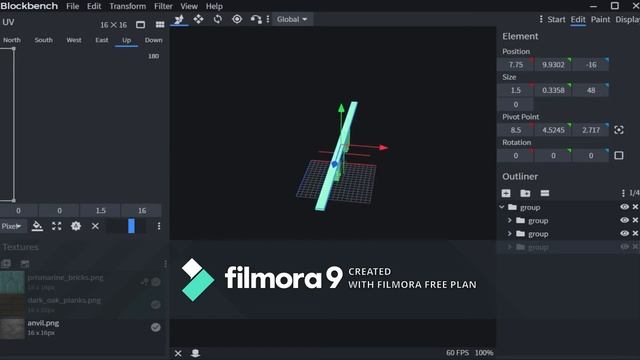Open the View menu

coord(189,6)
